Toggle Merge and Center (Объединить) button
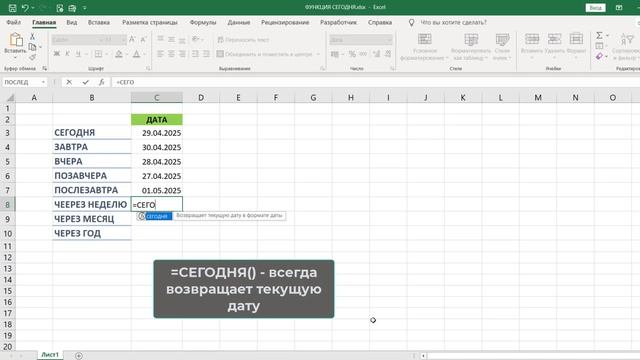The image size is (640, 360). [264, 54]
